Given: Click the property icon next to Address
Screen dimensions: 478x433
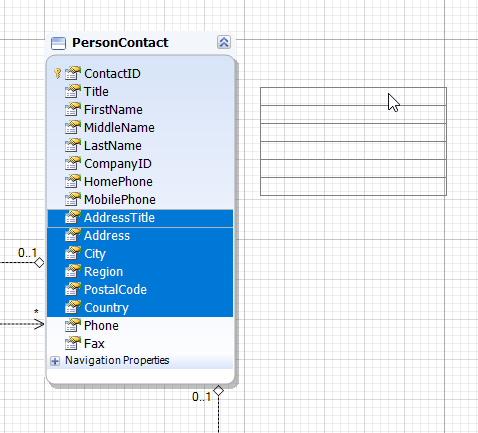Looking at the screenshot, I should (73, 235).
